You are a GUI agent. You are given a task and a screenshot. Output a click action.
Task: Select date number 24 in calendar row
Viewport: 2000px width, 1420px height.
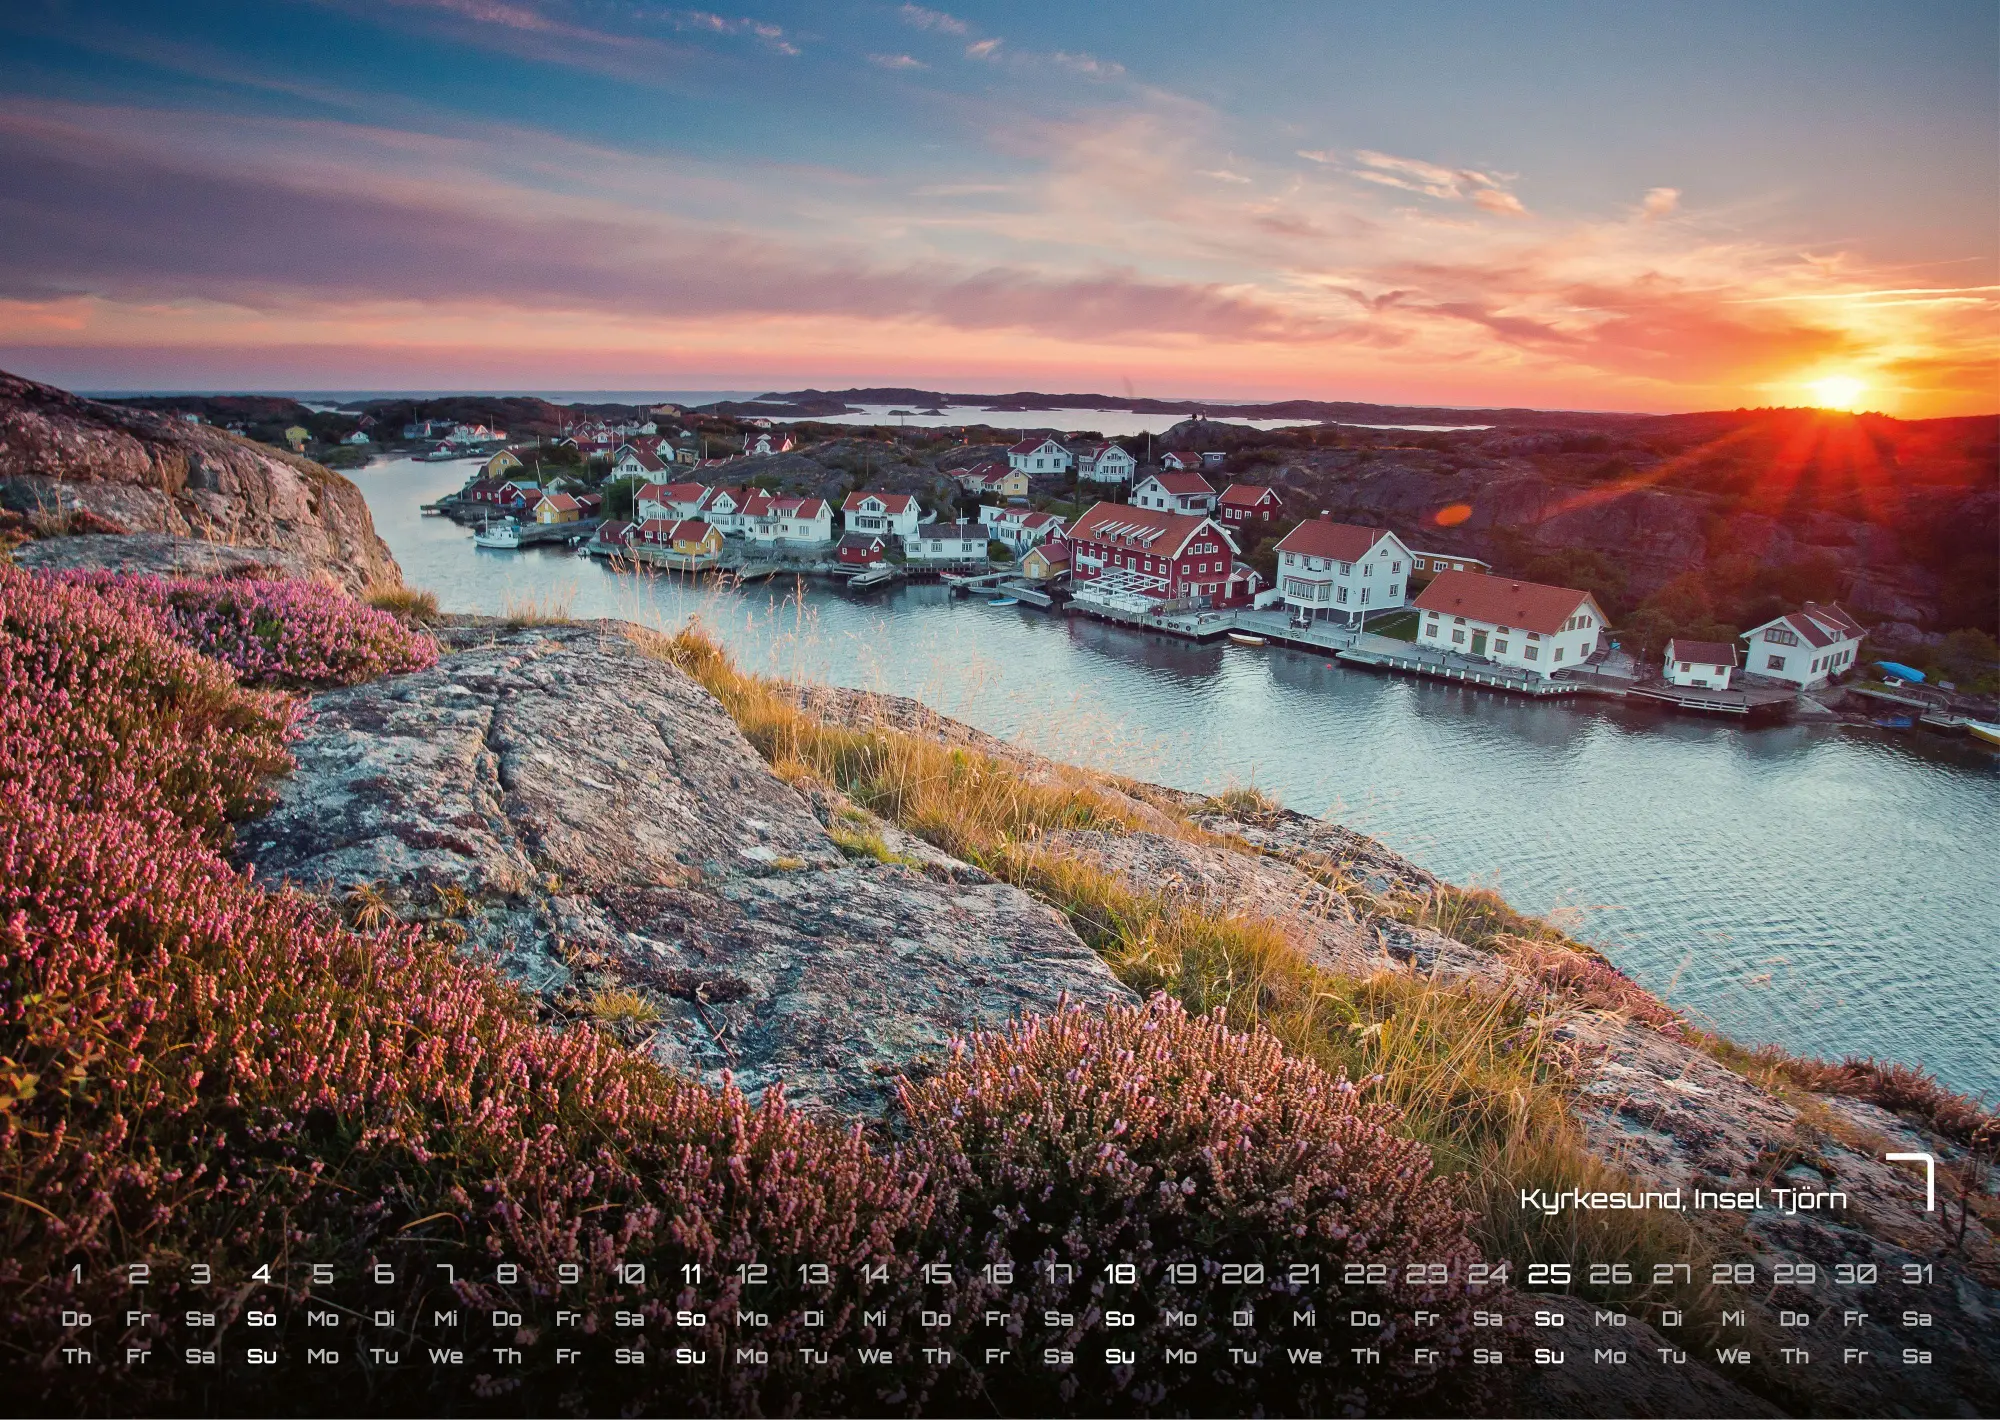[x=1488, y=1274]
